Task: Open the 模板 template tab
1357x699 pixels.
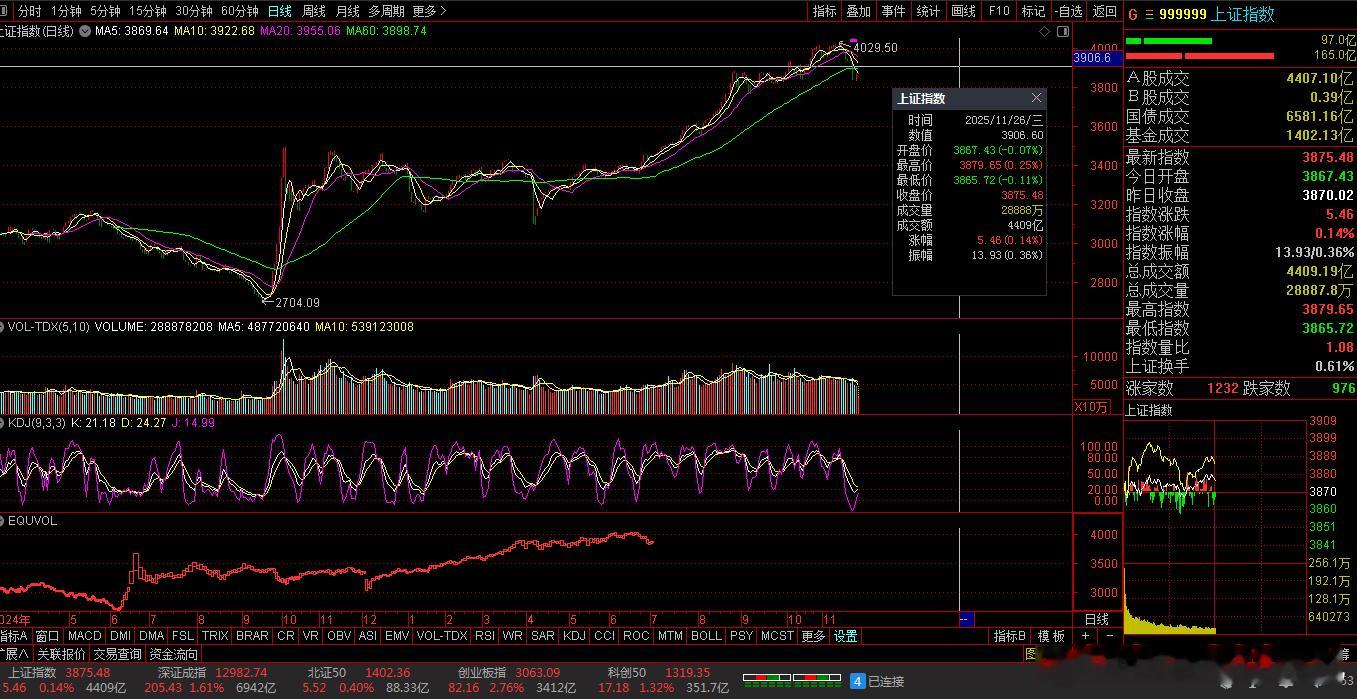Action: (x=1052, y=636)
